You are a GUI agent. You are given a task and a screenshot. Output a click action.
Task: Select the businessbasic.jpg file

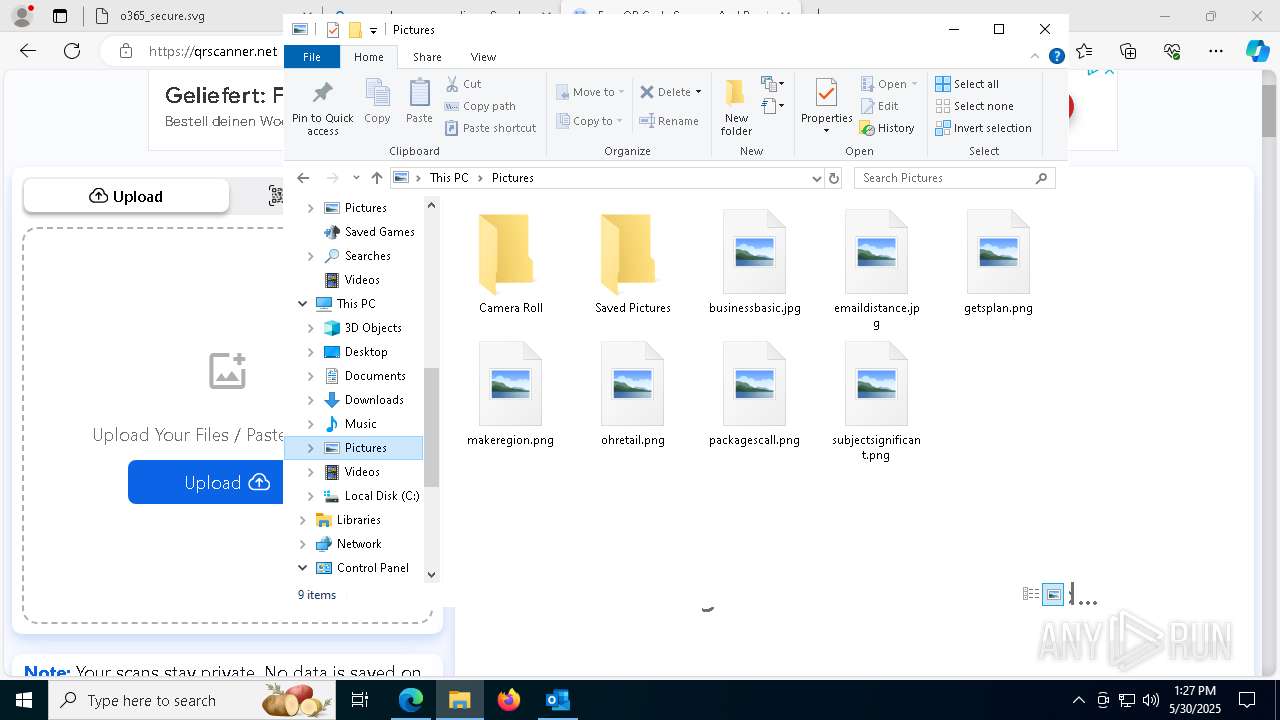click(754, 263)
